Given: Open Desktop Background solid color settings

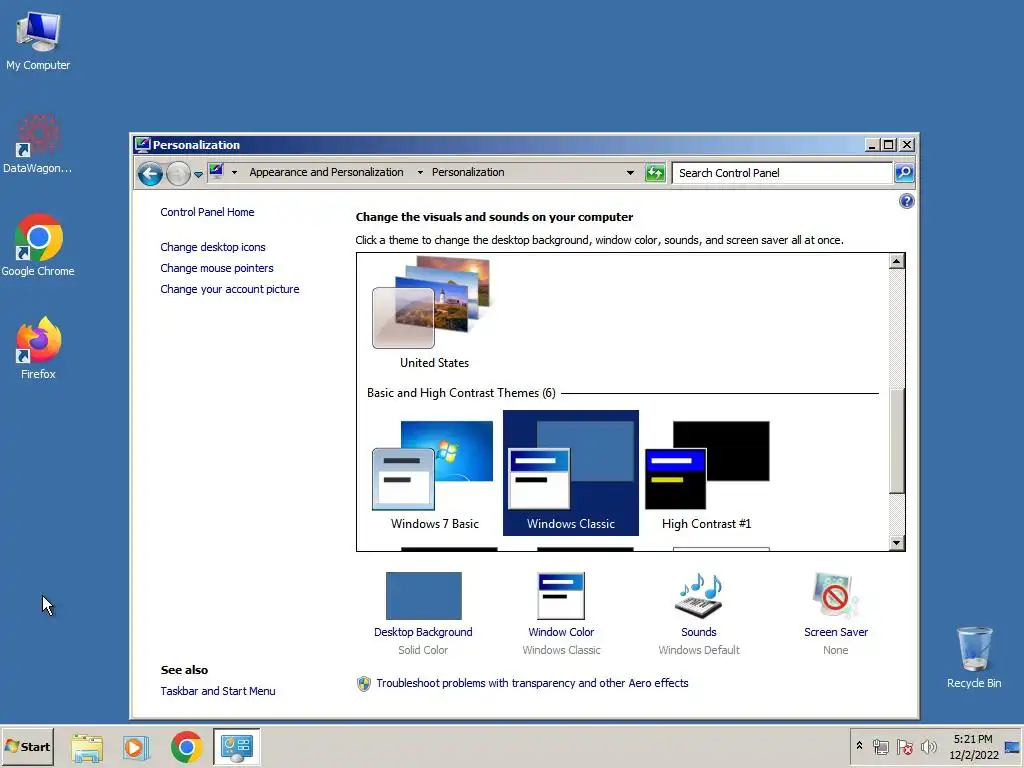Looking at the screenshot, I should (x=423, y=614).
